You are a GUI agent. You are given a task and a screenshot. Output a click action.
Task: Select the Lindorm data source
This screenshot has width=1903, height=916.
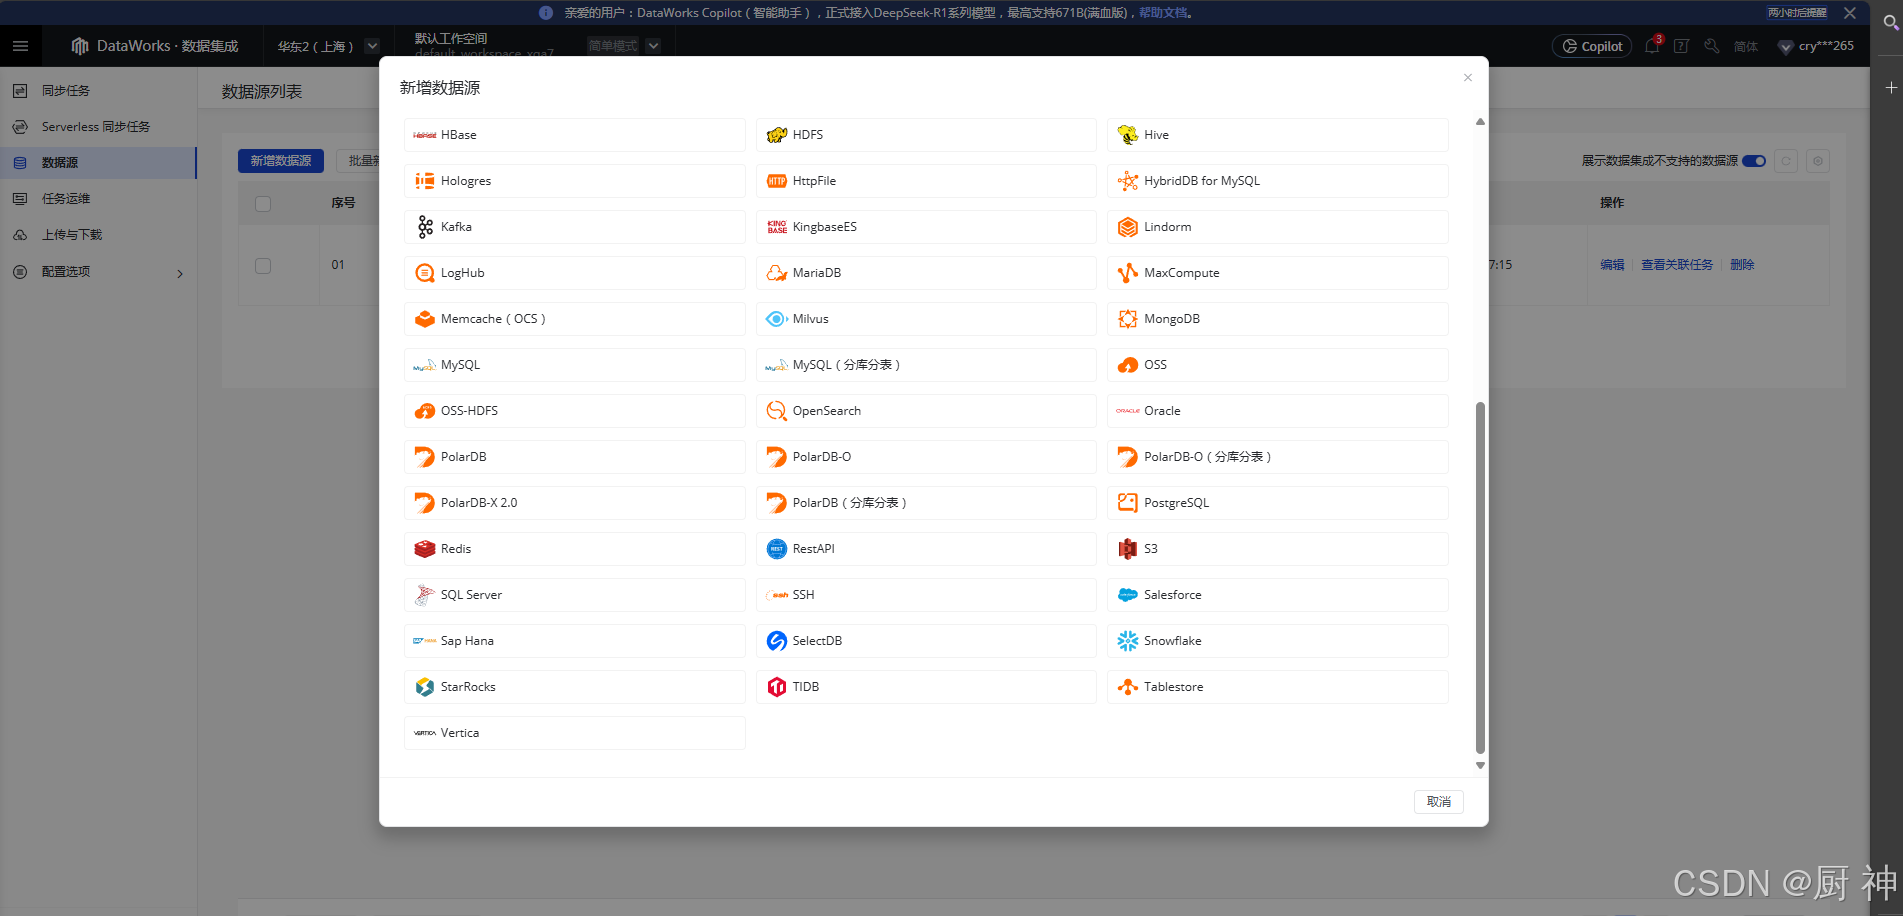1278,227
